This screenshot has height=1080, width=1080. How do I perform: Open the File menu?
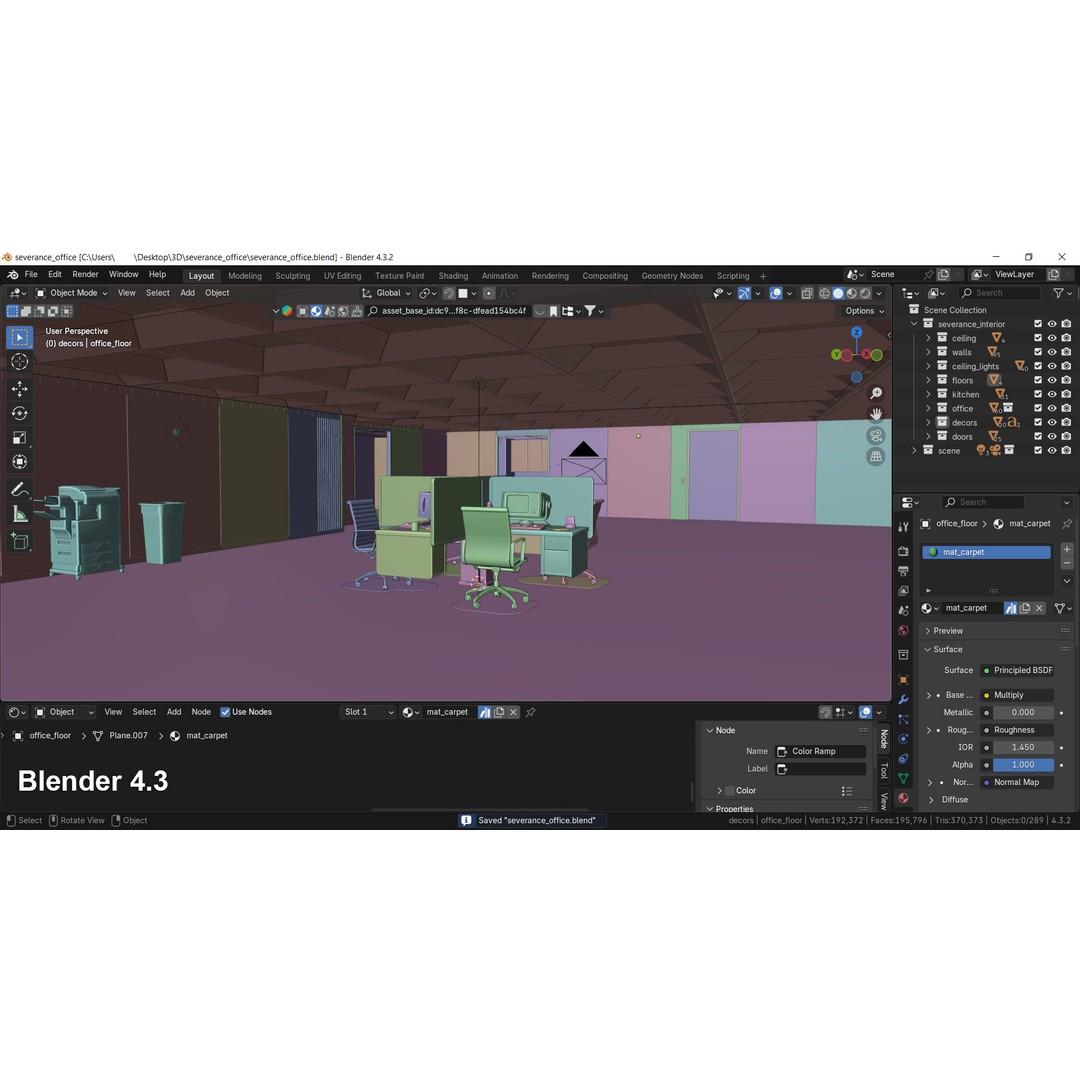pos(31,275)
